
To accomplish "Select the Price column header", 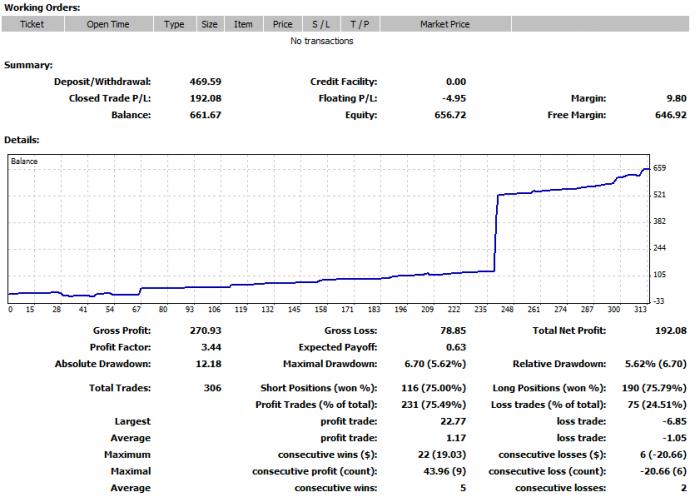I will (x=283, y=24).
